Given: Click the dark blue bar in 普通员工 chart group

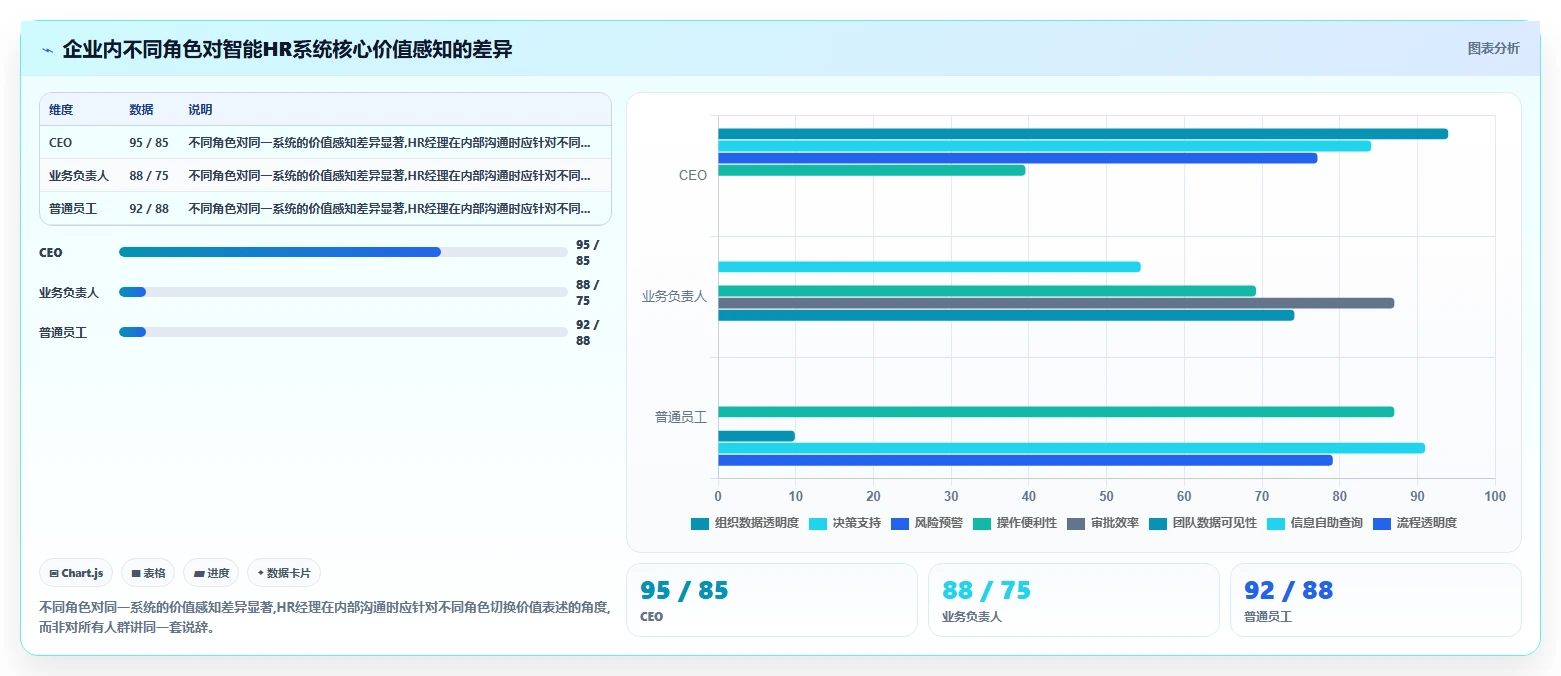Looking at the screenshot, I should point(1025,460).
